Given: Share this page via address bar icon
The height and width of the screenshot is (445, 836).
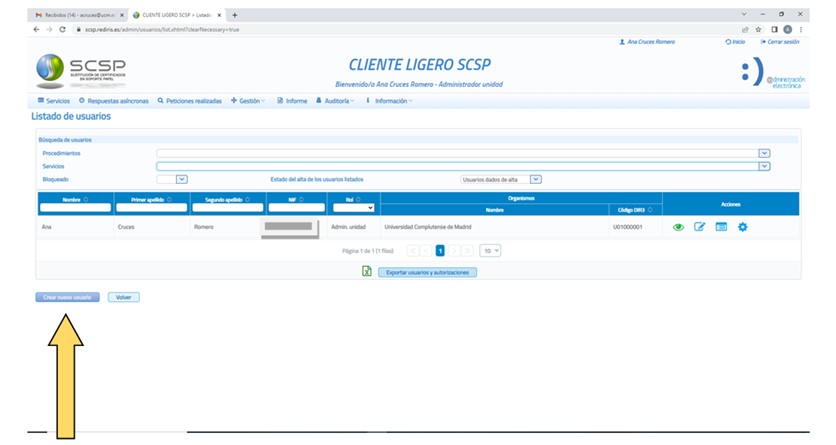Looking at the screenshot, I should tap(745, 30).
